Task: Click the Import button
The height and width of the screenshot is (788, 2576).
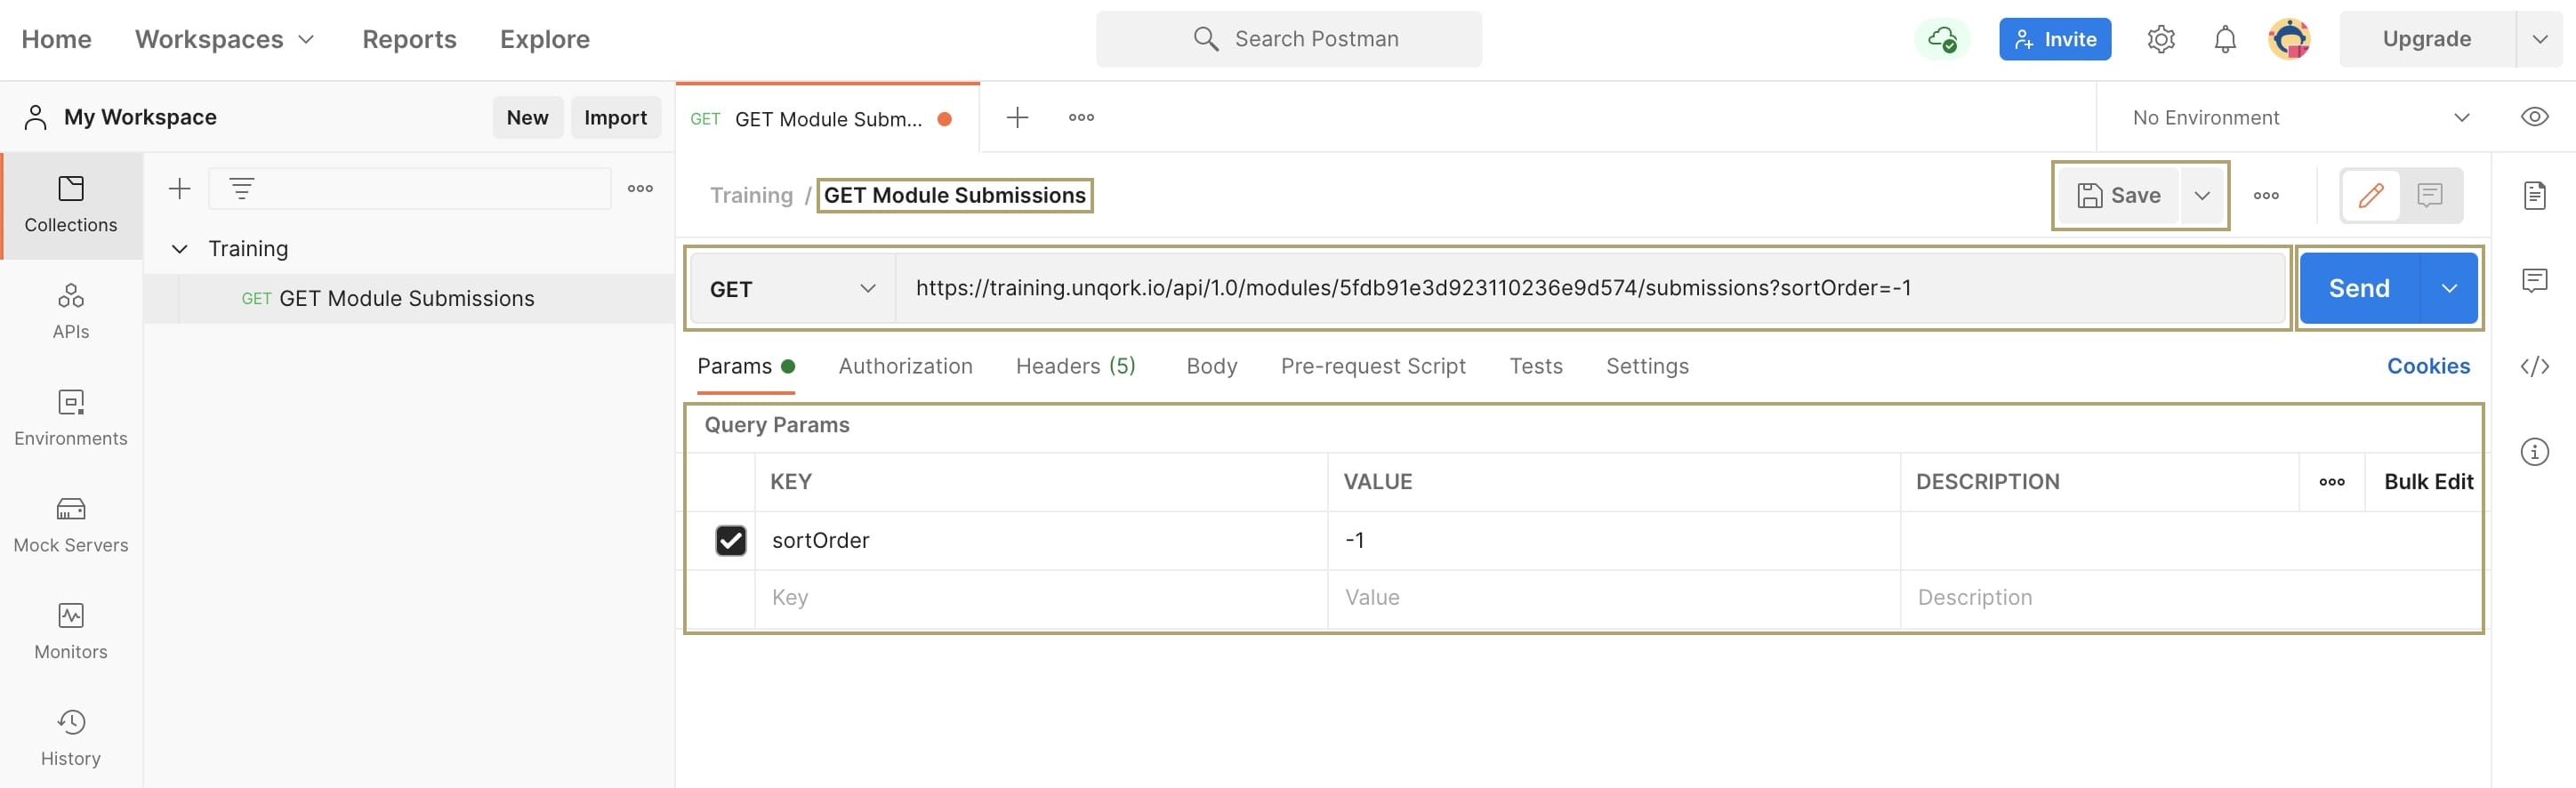Action: click(x=615, y=117)
